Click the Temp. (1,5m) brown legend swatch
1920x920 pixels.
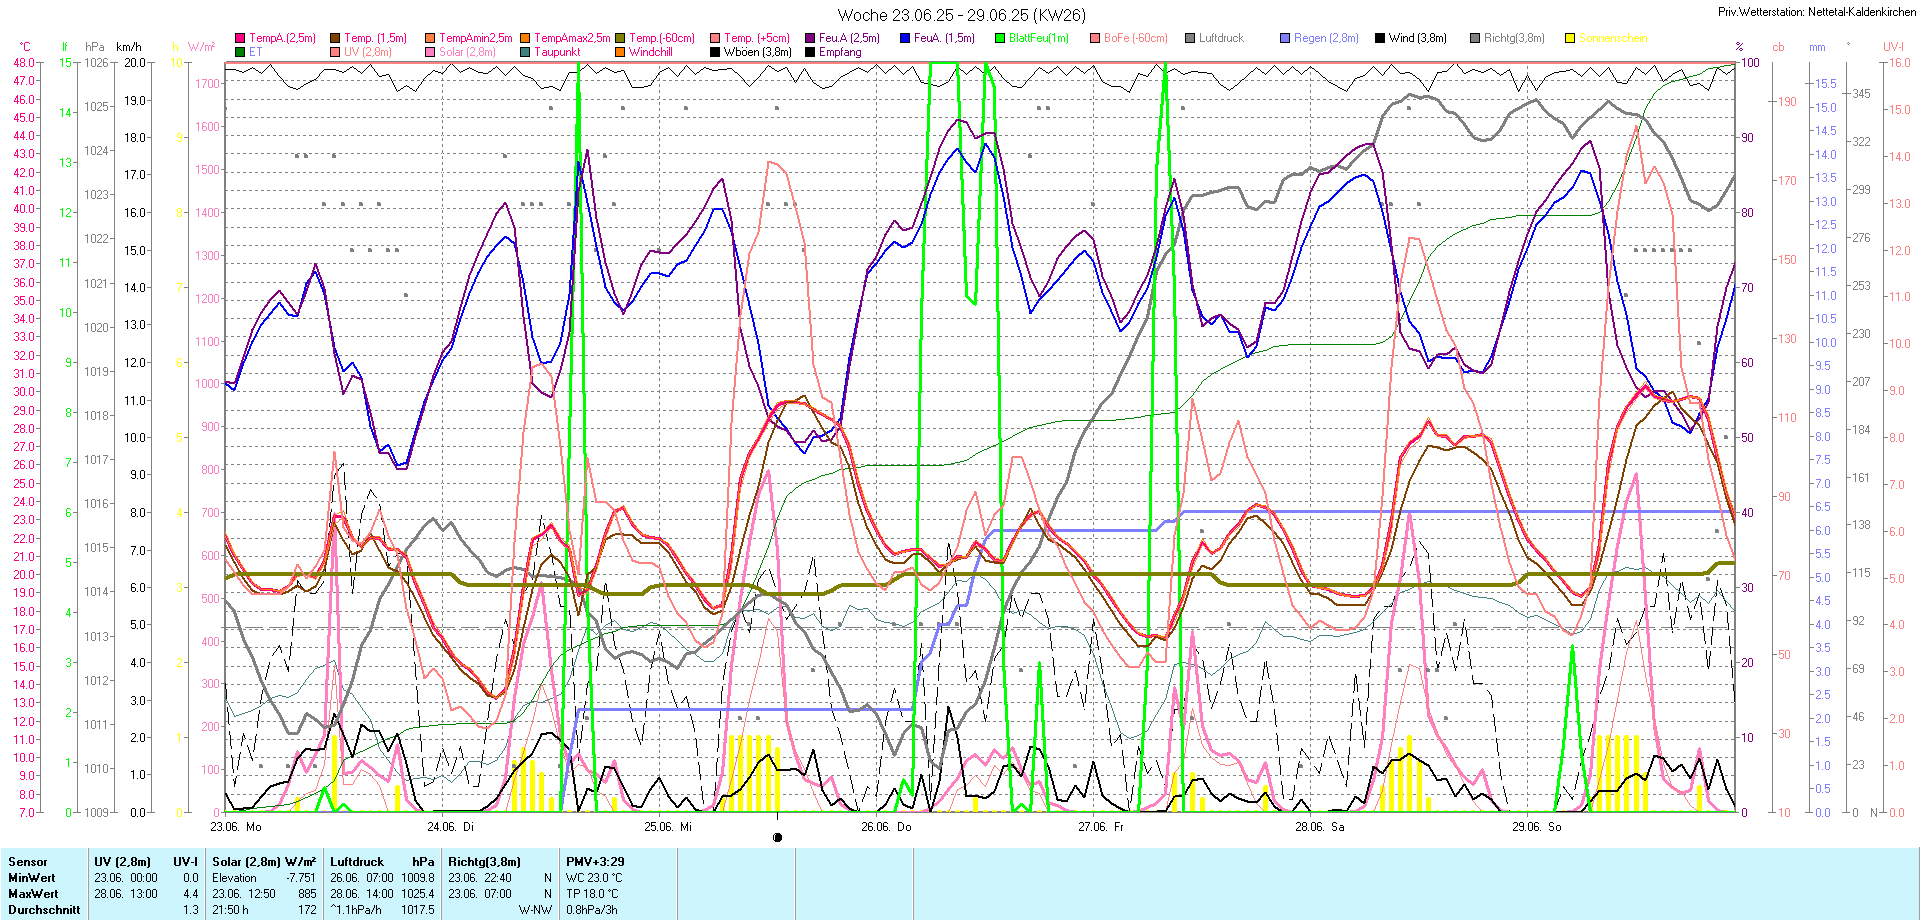point(335,38)
